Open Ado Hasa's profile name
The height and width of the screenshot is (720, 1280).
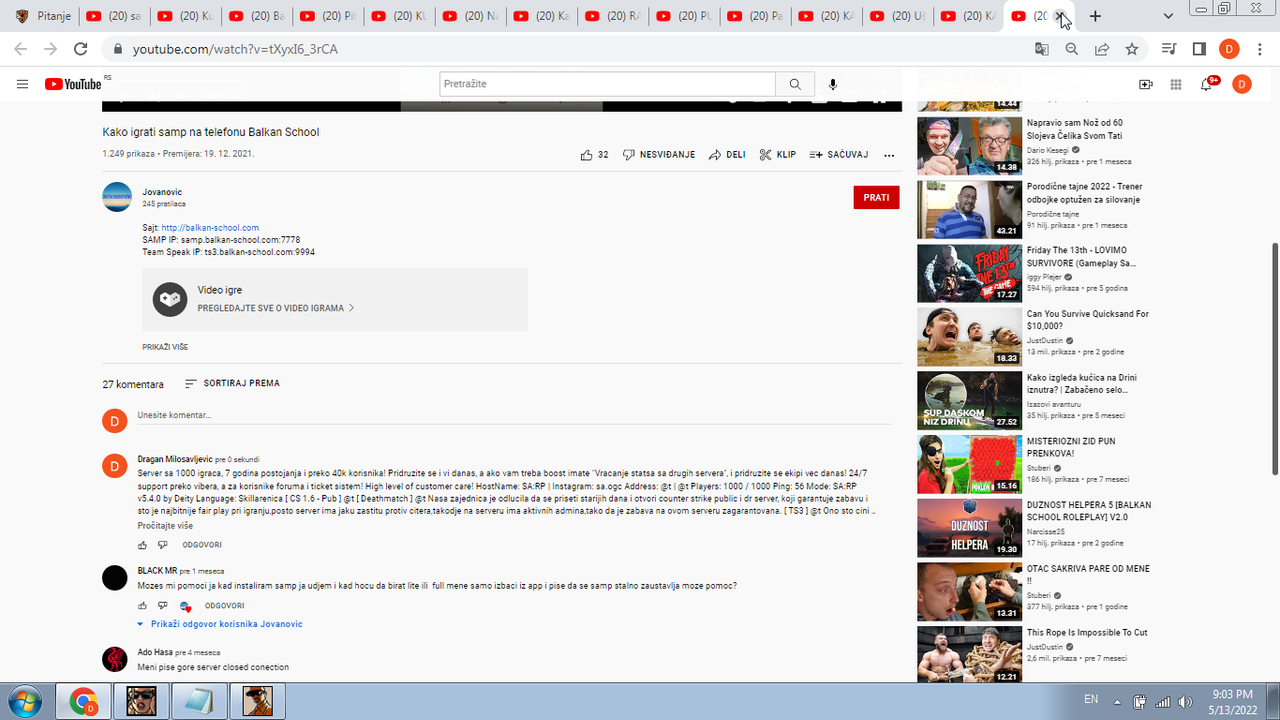[155, 652]
